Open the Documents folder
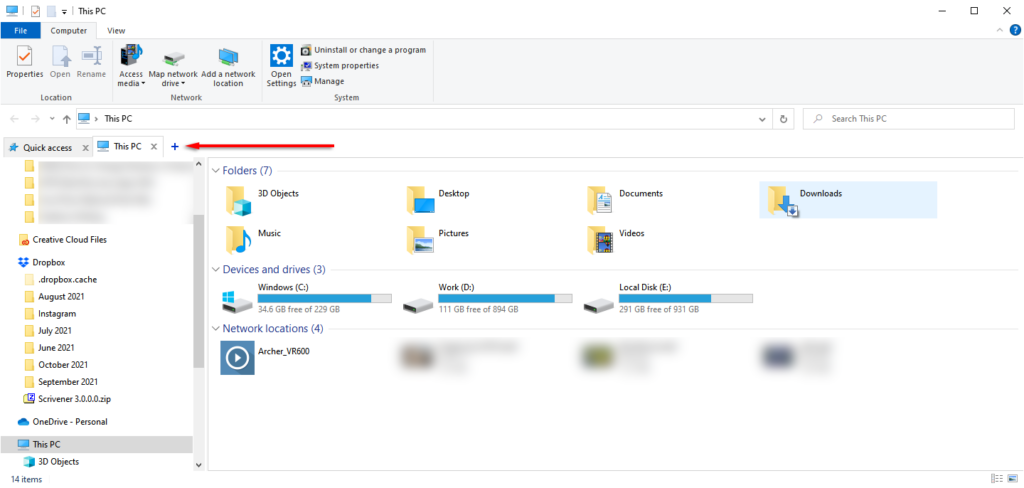 (625, 201)
